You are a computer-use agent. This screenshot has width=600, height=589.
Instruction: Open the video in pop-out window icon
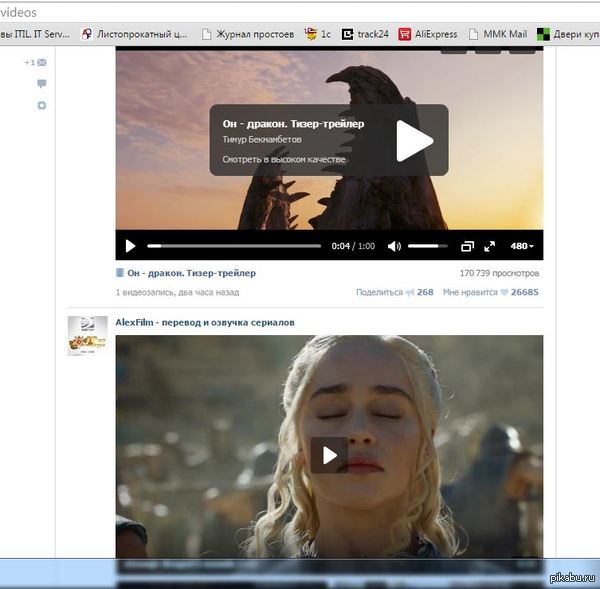tap(467, 246)
